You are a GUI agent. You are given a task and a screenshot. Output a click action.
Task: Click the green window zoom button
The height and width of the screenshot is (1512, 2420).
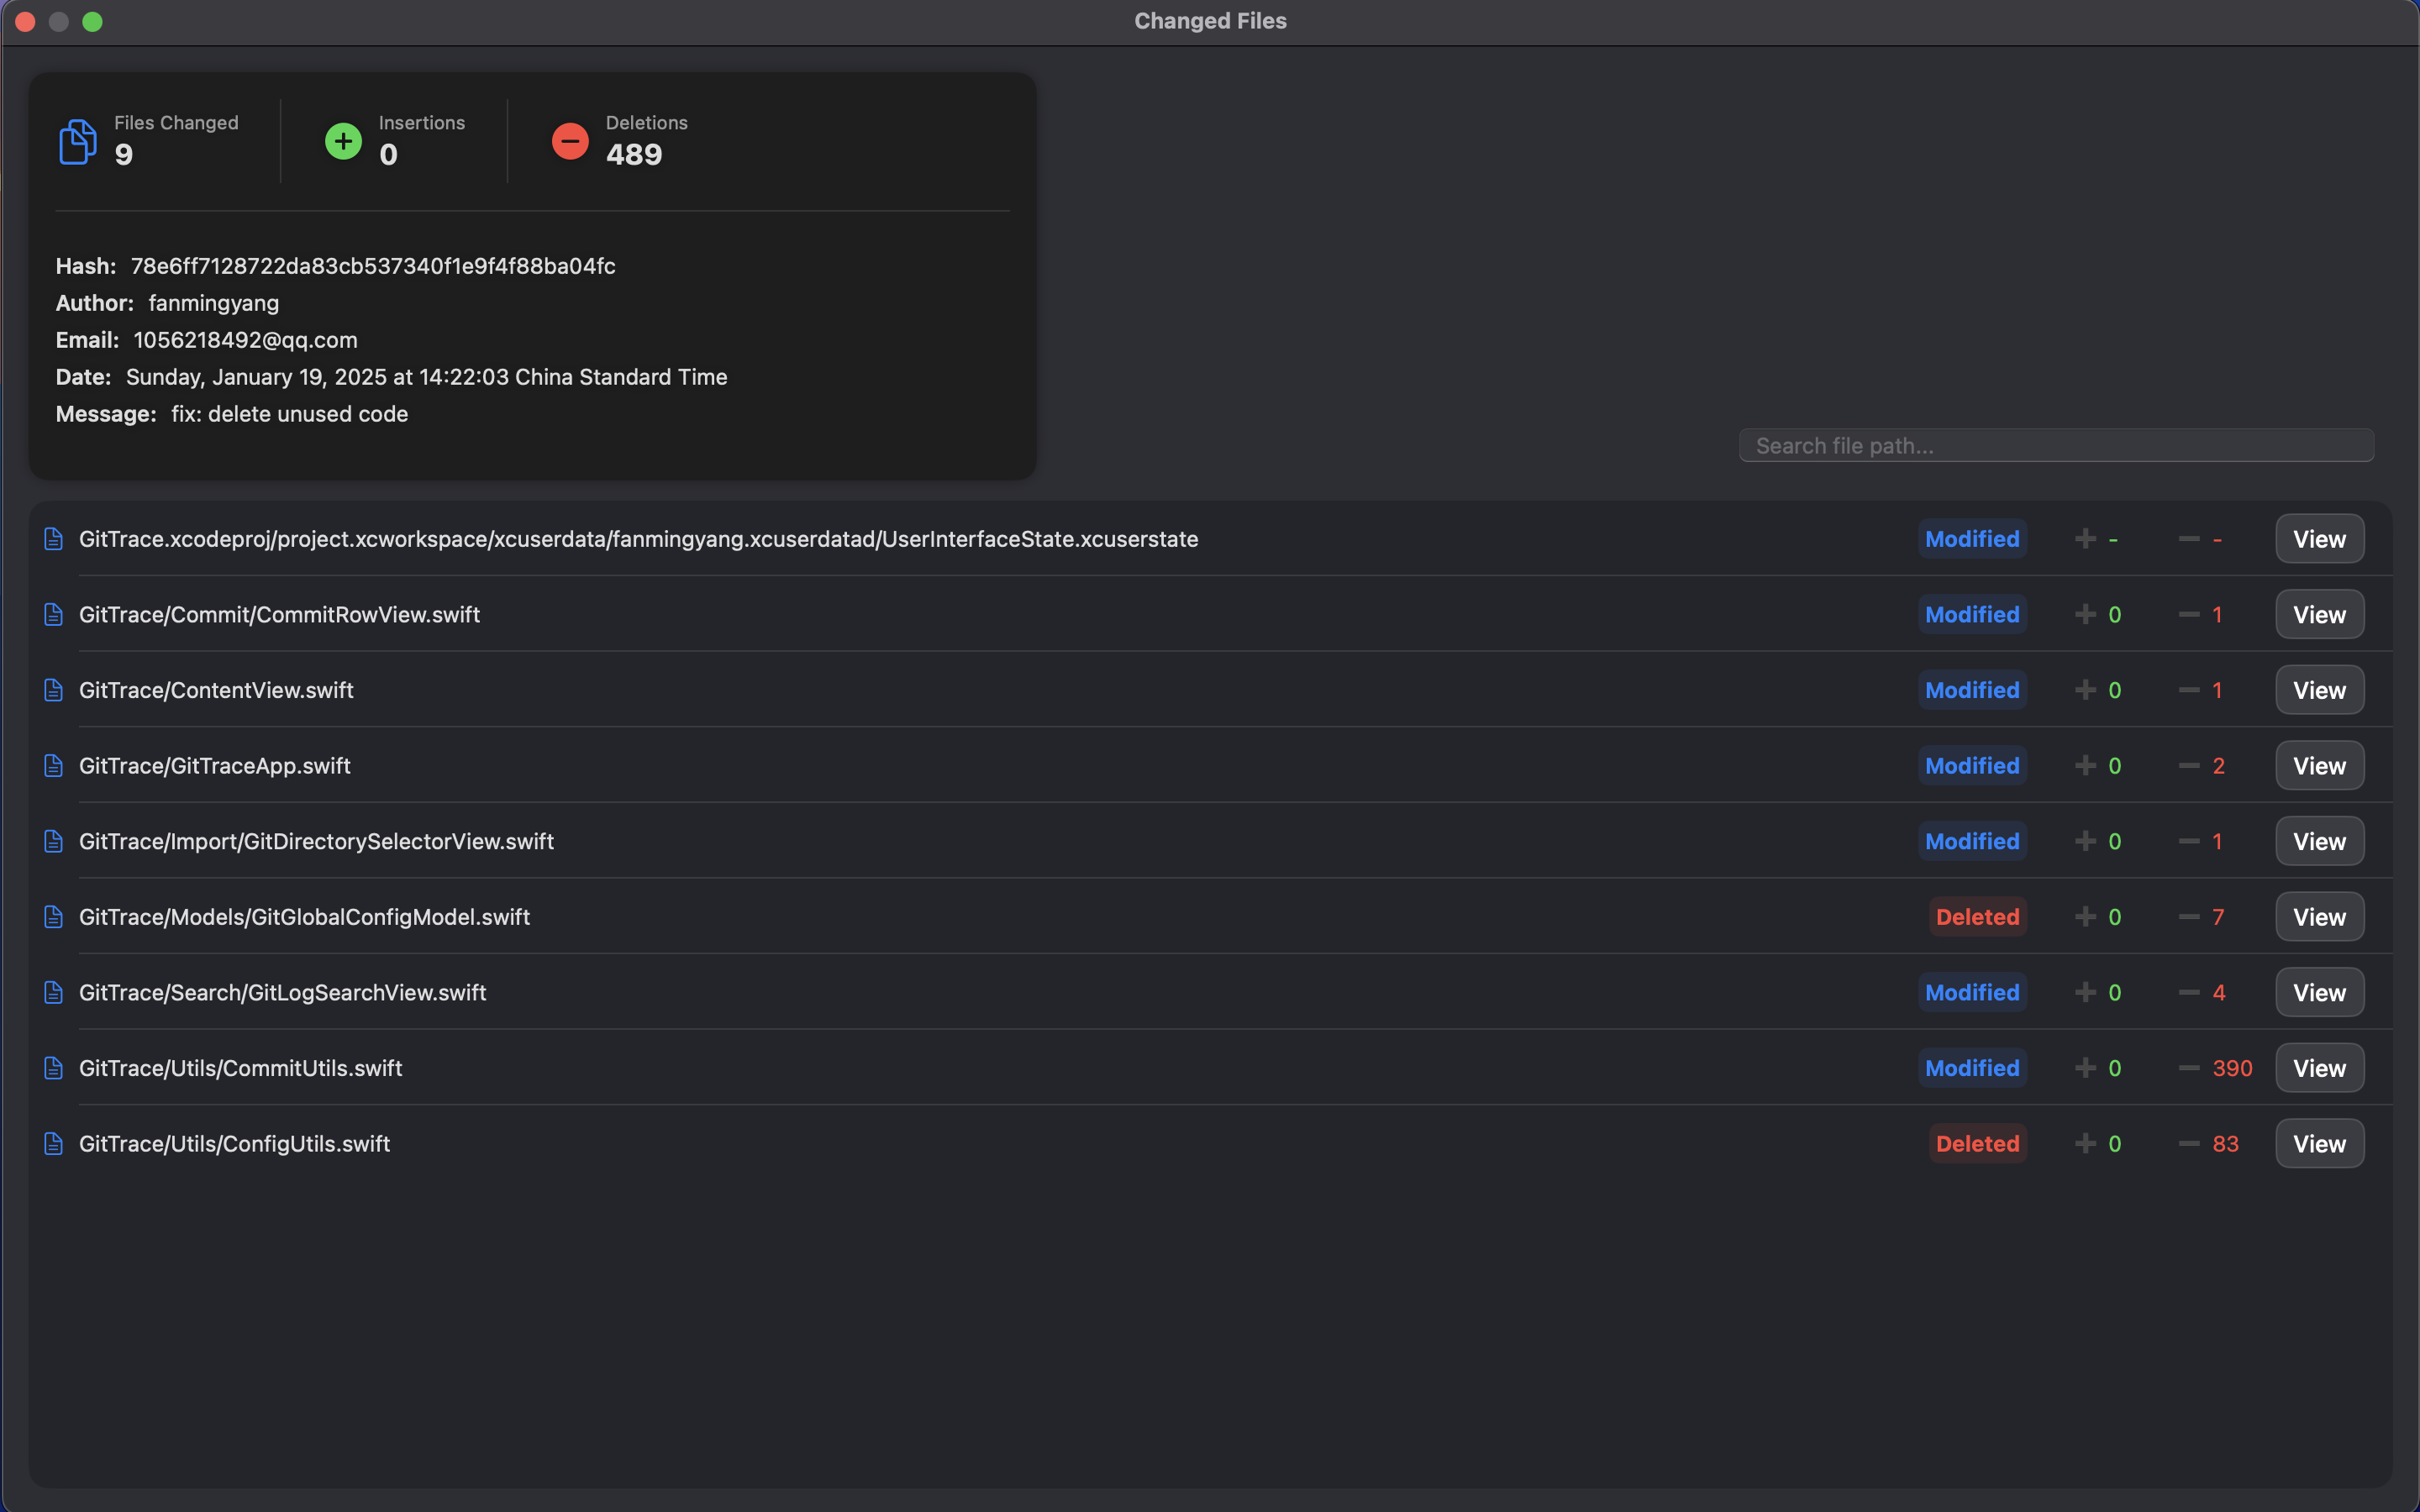(92, 22)
